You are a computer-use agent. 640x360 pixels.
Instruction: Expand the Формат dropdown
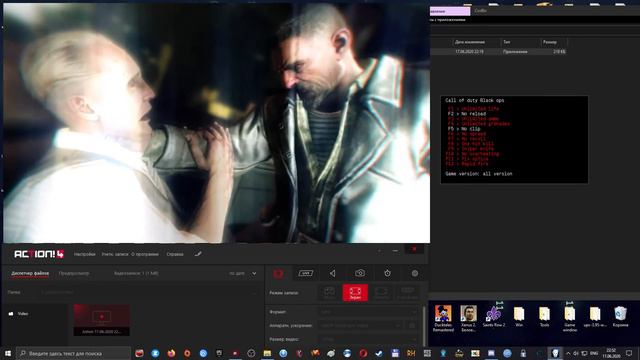[x=368, y=312]
